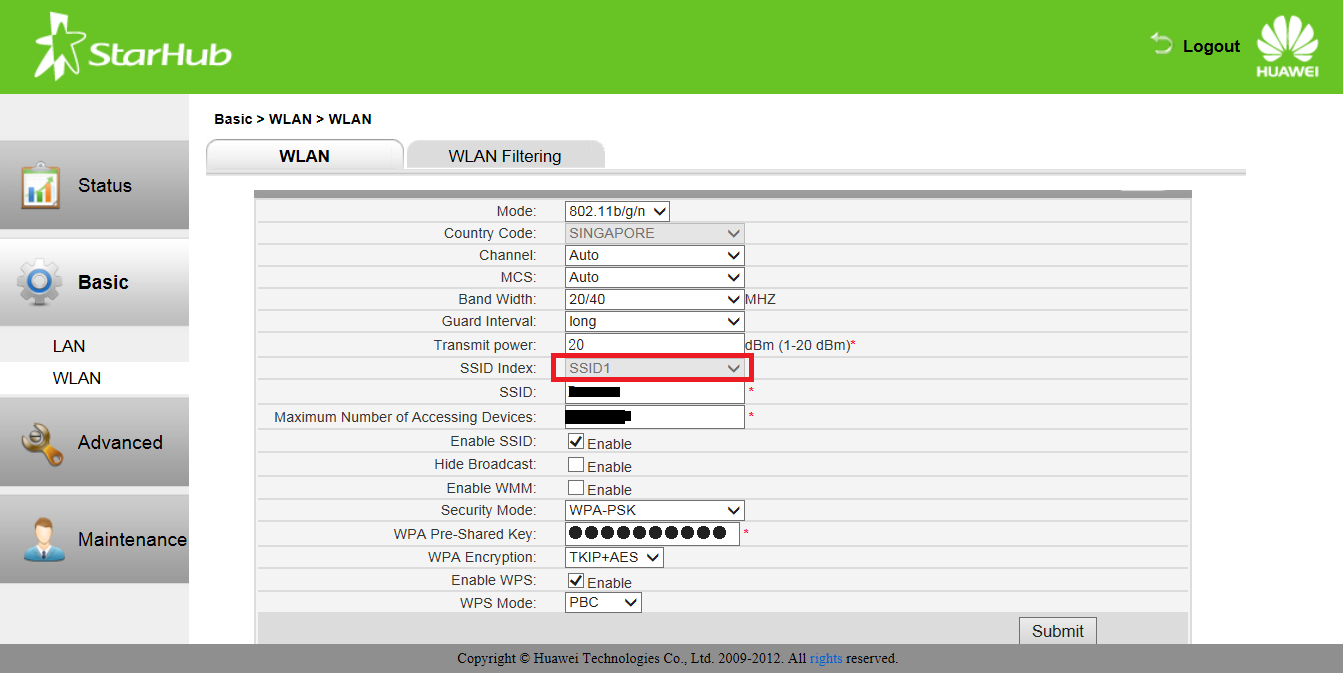Follow the rights link in footer
The height and width of the screenshot is (673, 1343).
click(826, 658)
